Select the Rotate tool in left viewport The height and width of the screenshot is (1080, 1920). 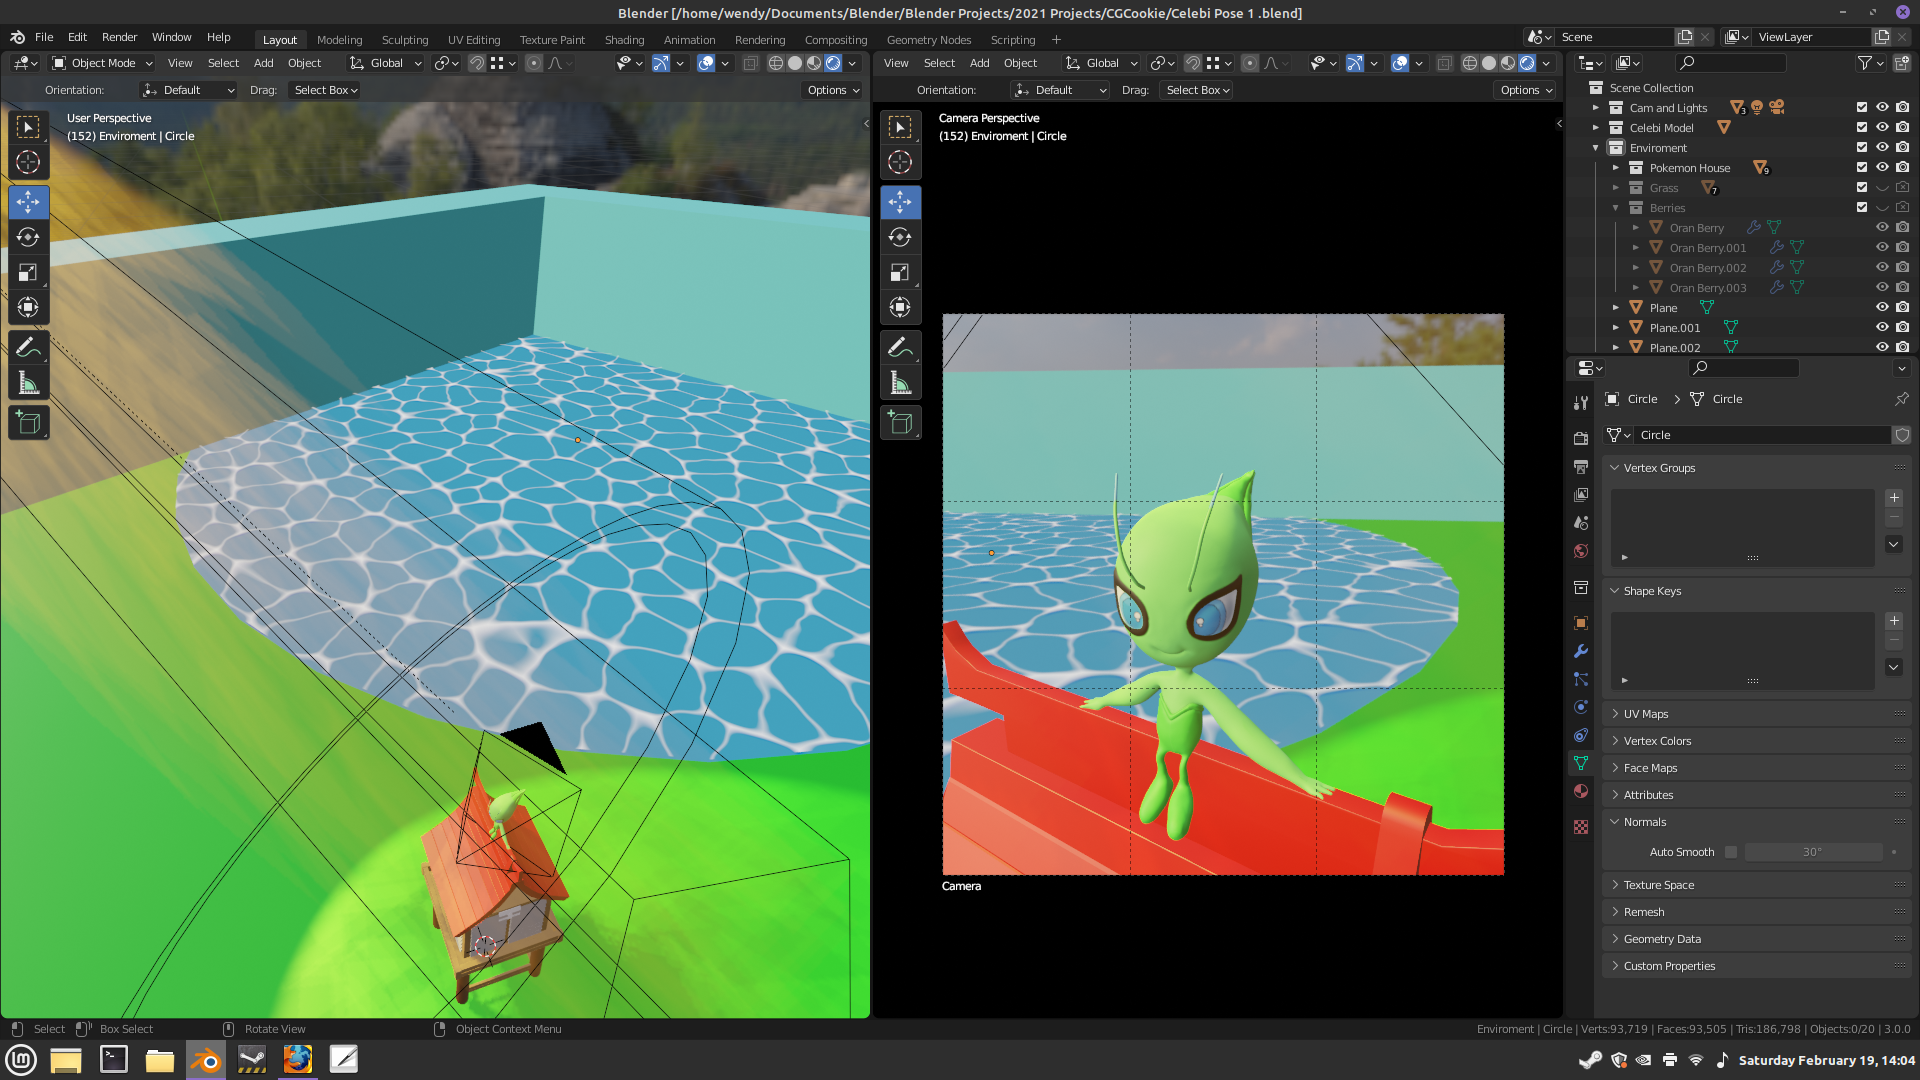(28, 237)
